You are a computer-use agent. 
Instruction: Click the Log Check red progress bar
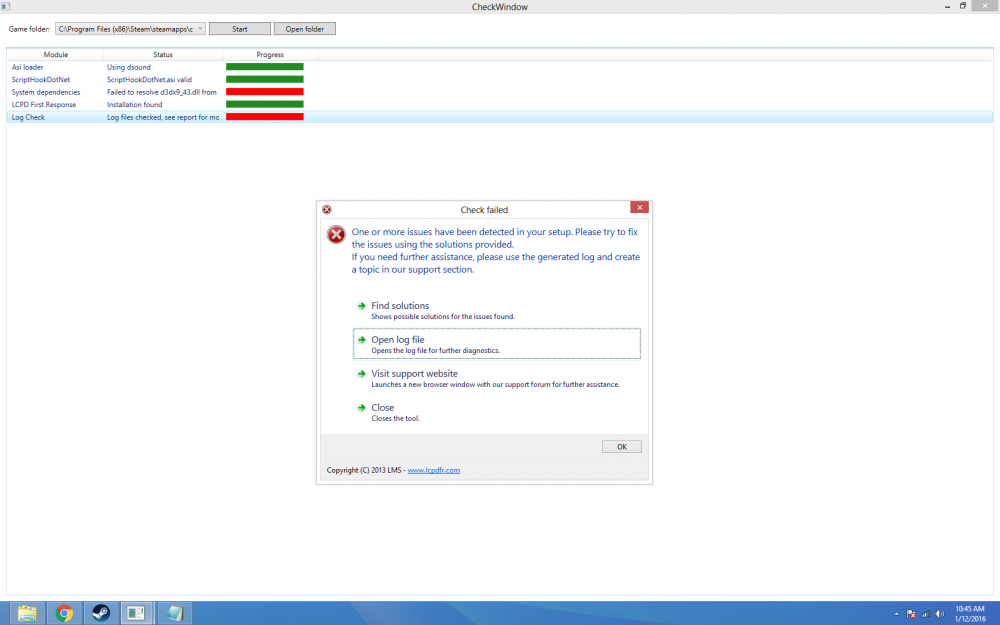(x=265, y=117)
